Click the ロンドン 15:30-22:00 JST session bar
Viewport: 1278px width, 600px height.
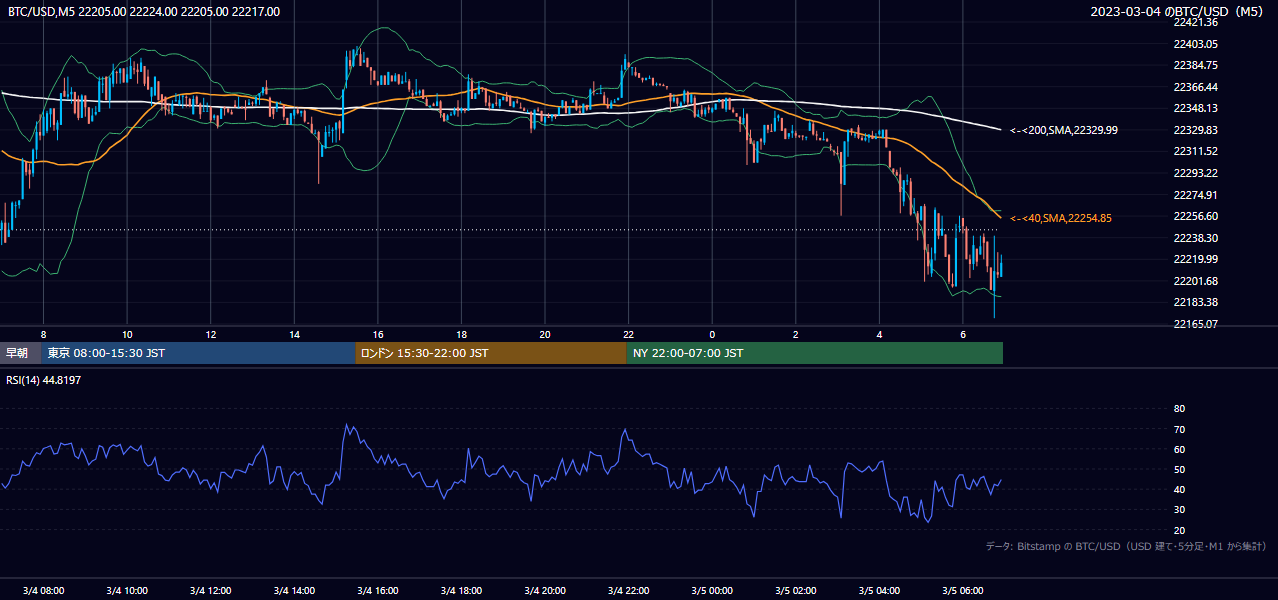491,353
